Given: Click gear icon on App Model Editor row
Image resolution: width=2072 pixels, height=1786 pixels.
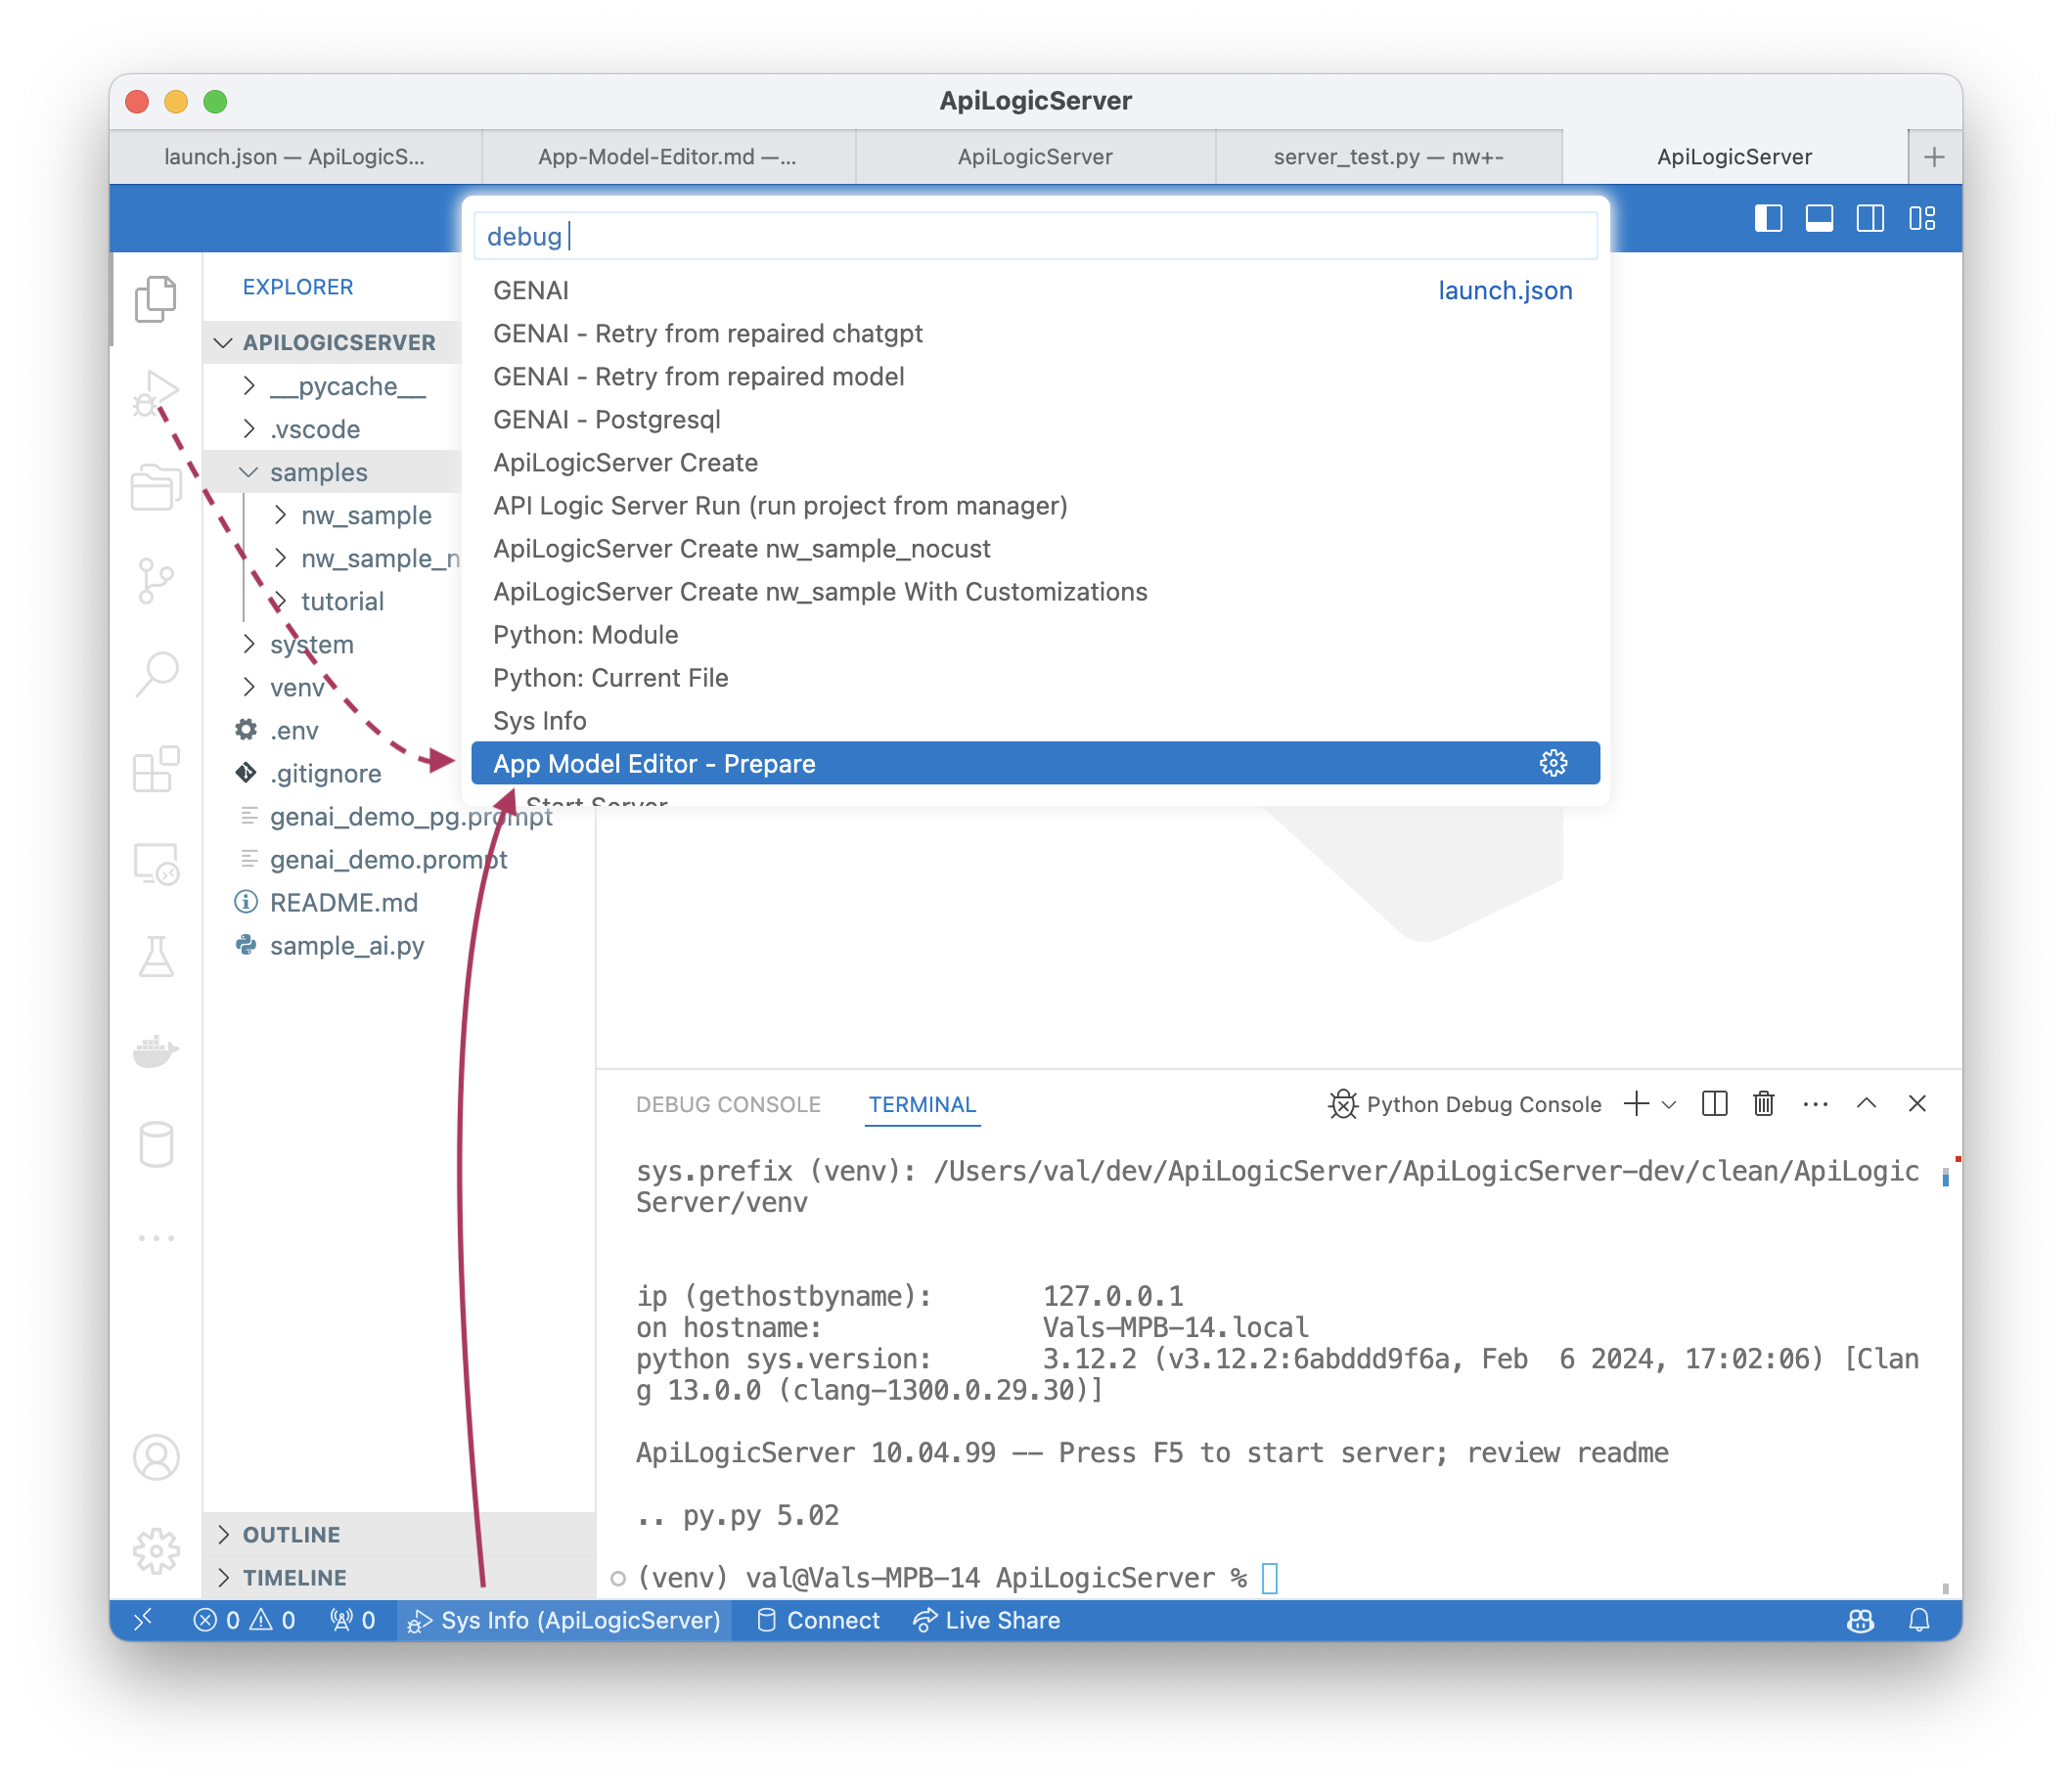Looking at the screenshot, I should [x=1553, y=764].
